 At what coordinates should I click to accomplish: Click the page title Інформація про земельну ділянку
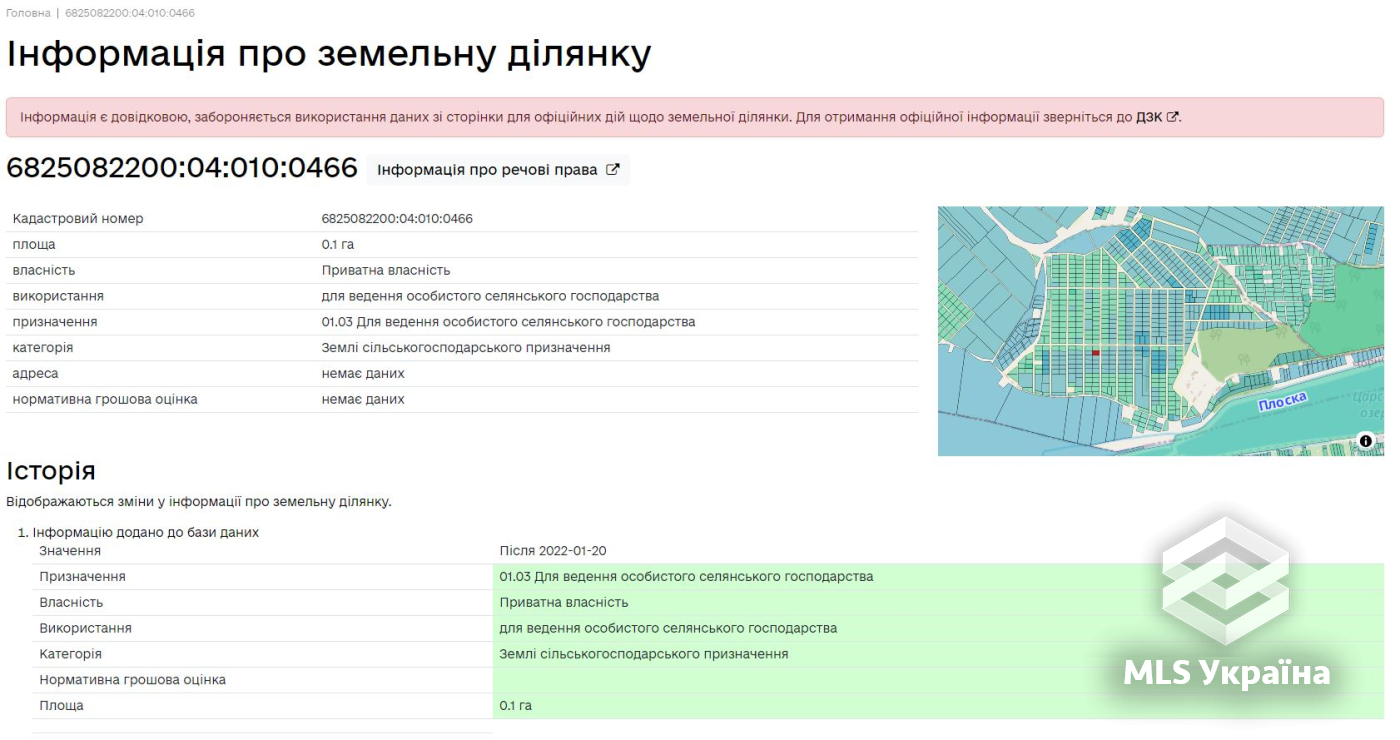[x=329, y=54]
